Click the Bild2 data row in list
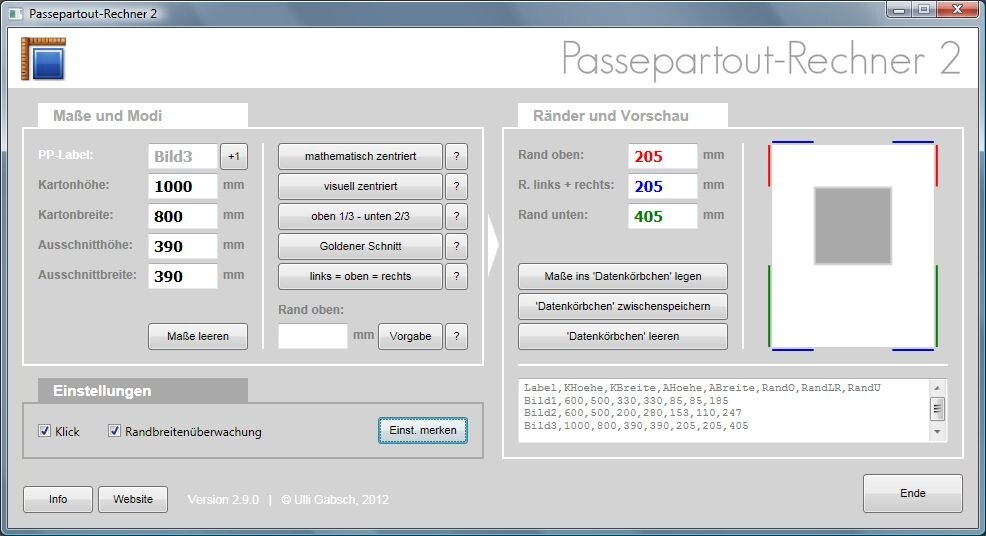The height and width of the screenshot is (536, 986). [x=632, y=413]
